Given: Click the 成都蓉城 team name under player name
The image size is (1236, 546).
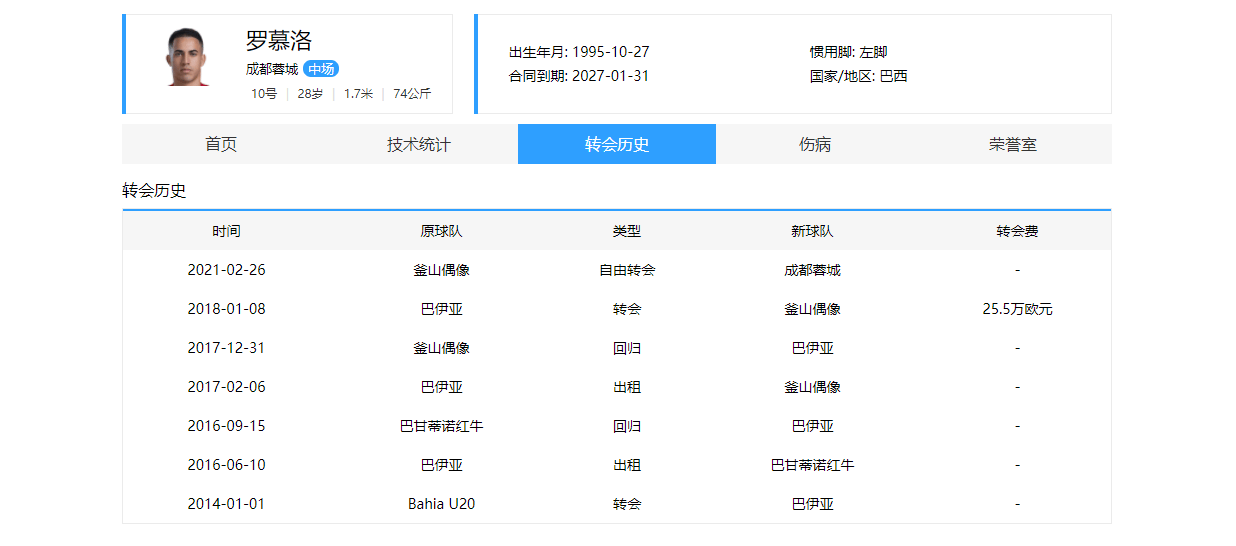Looking at the screenshot, I should tap(272, 69).
